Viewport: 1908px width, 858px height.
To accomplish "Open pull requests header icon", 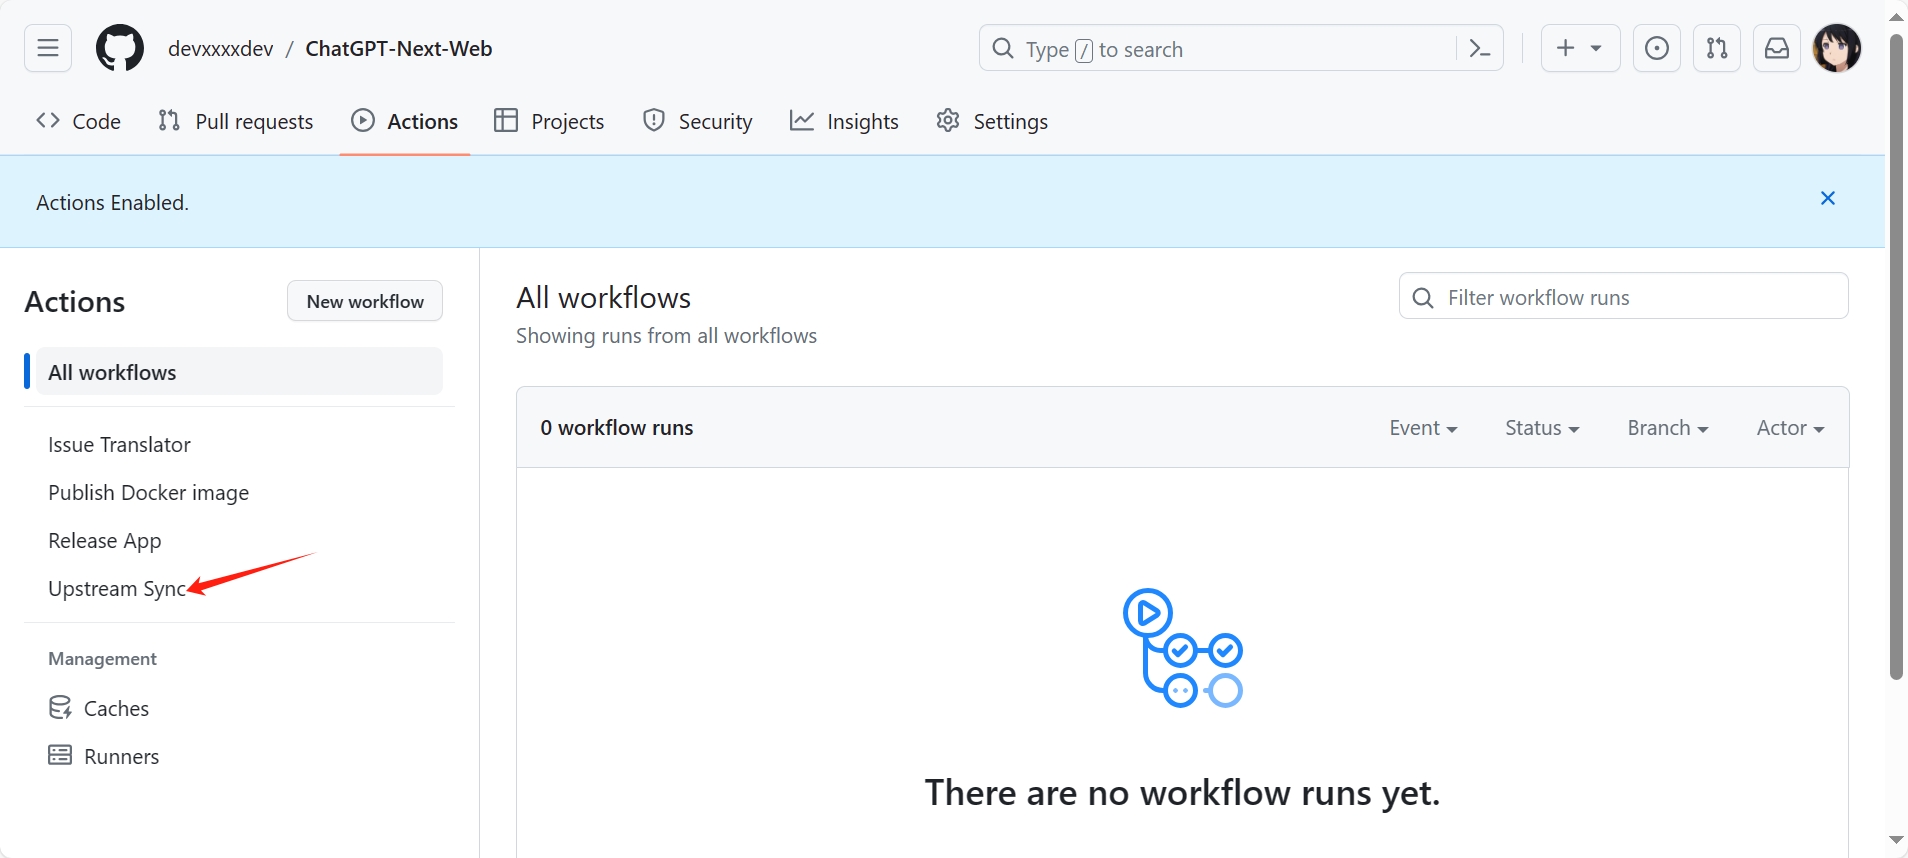I will (x=1717, y=48).
